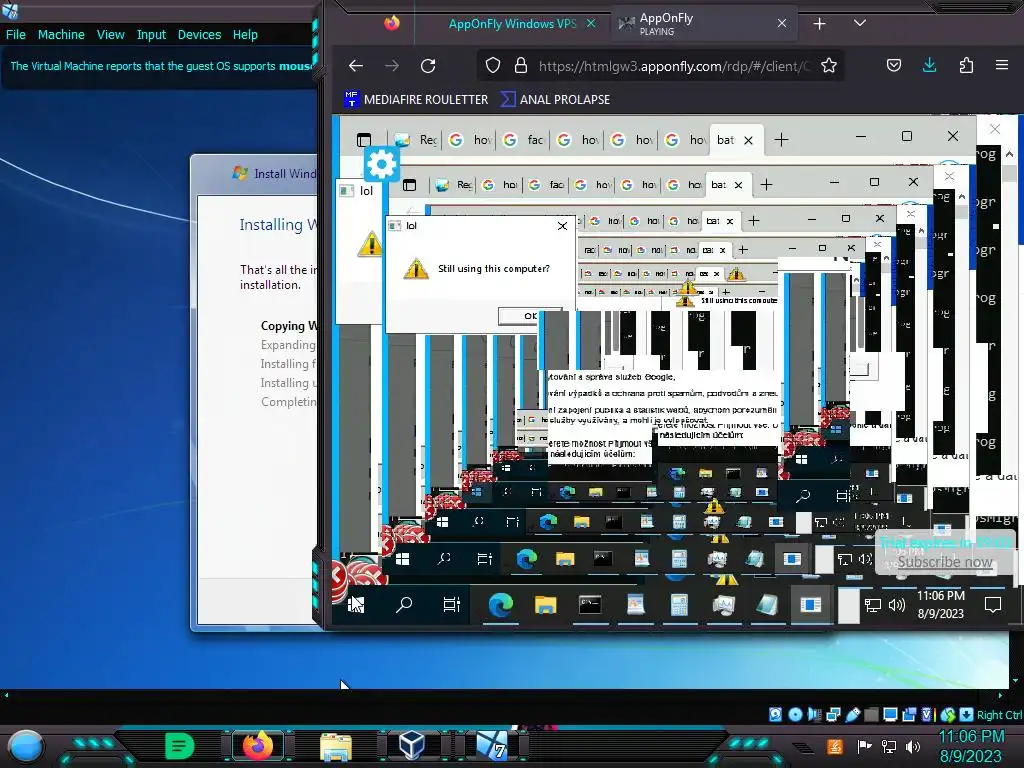Open a new Firefox tab

[x=820, y=24]
